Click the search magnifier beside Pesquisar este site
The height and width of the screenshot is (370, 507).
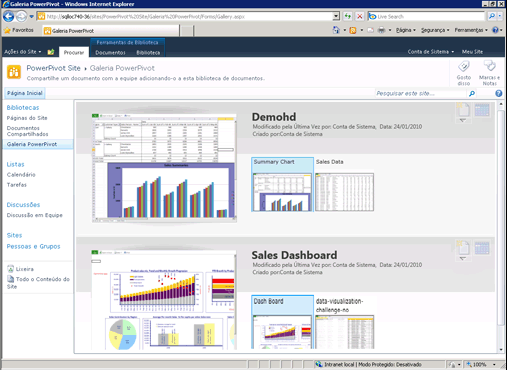pyautogui.click(x=472, y=94)
